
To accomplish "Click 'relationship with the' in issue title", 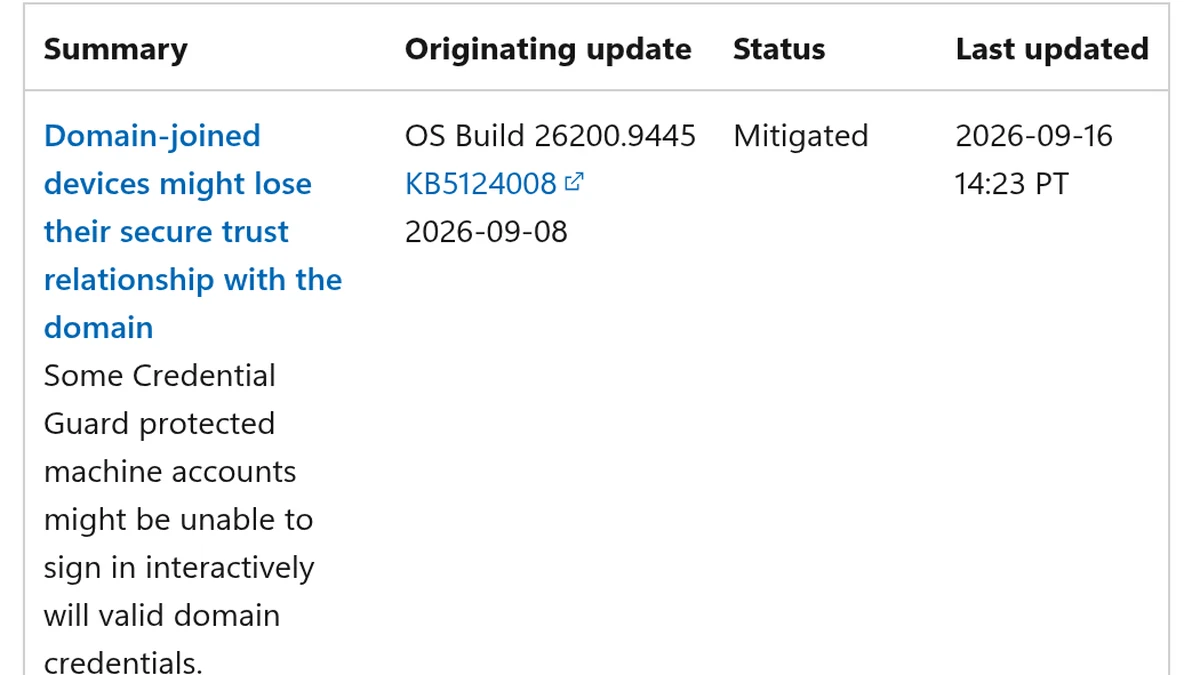I will [193, 279].
